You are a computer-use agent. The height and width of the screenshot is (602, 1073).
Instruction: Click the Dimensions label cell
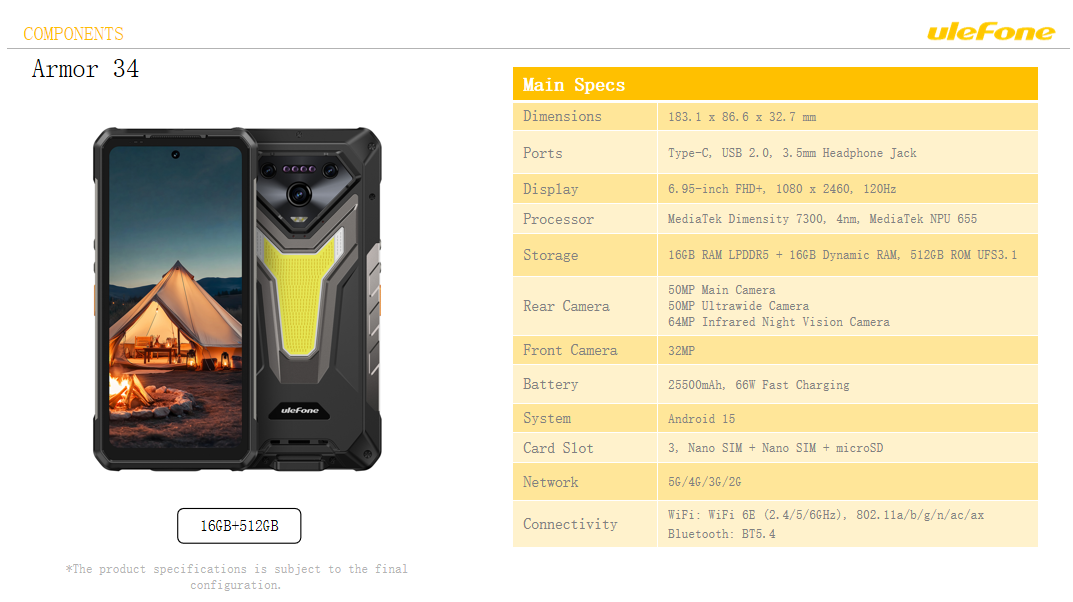(x=585, y=116)
